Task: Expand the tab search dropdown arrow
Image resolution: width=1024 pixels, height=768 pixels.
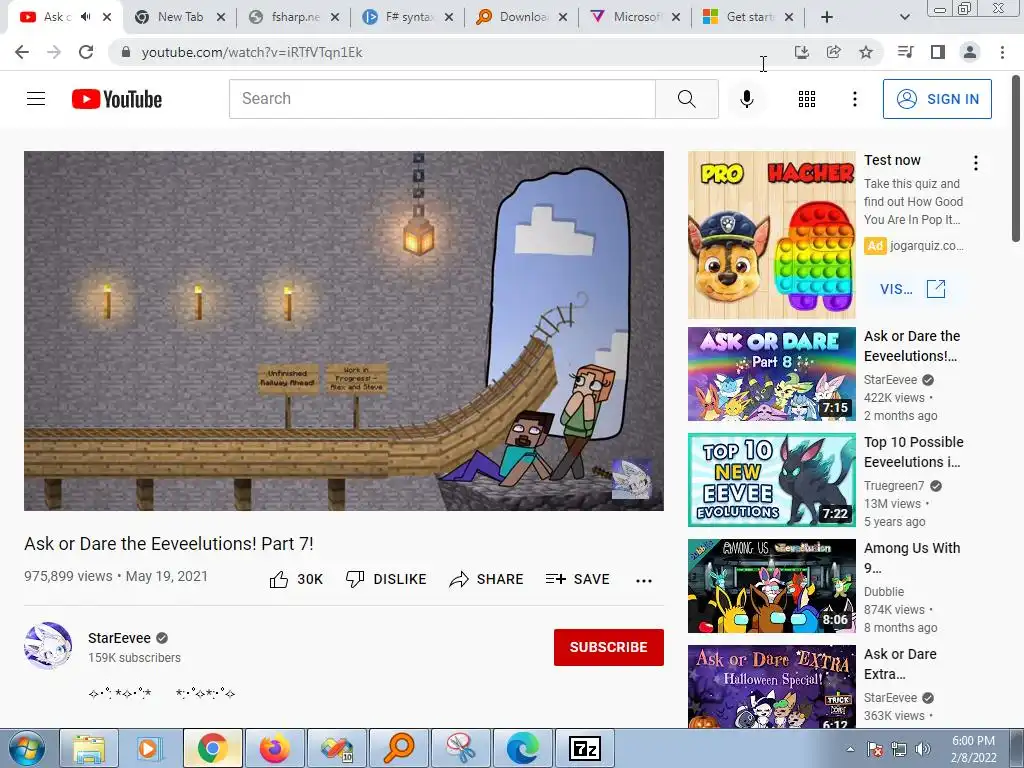Action: coord(904,17)
